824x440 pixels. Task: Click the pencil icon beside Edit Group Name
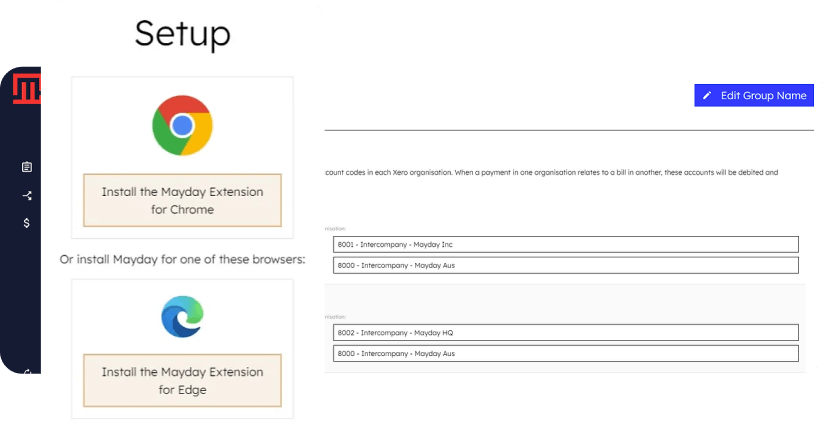pos(707,96)
